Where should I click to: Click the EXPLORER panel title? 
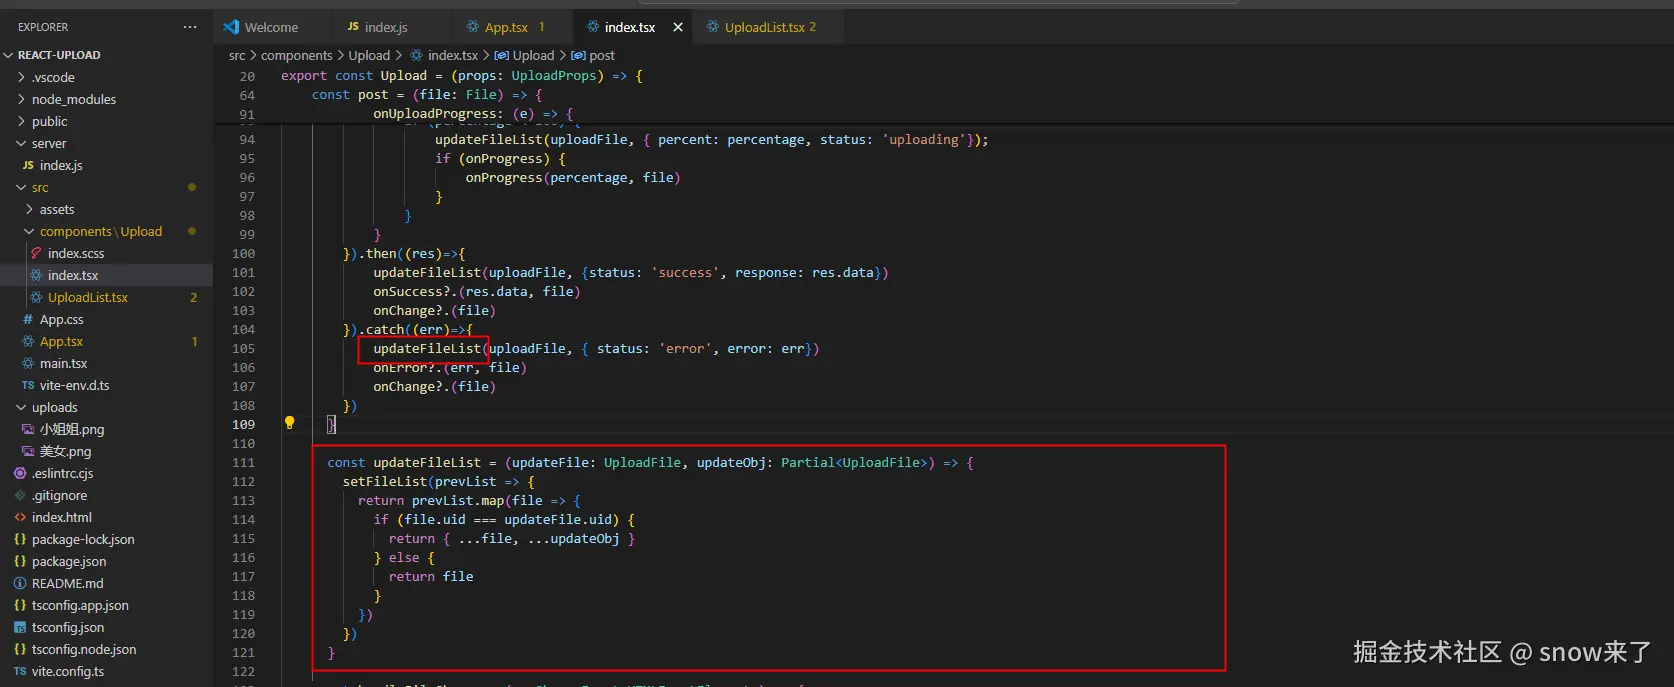click(x=43, y=27)
